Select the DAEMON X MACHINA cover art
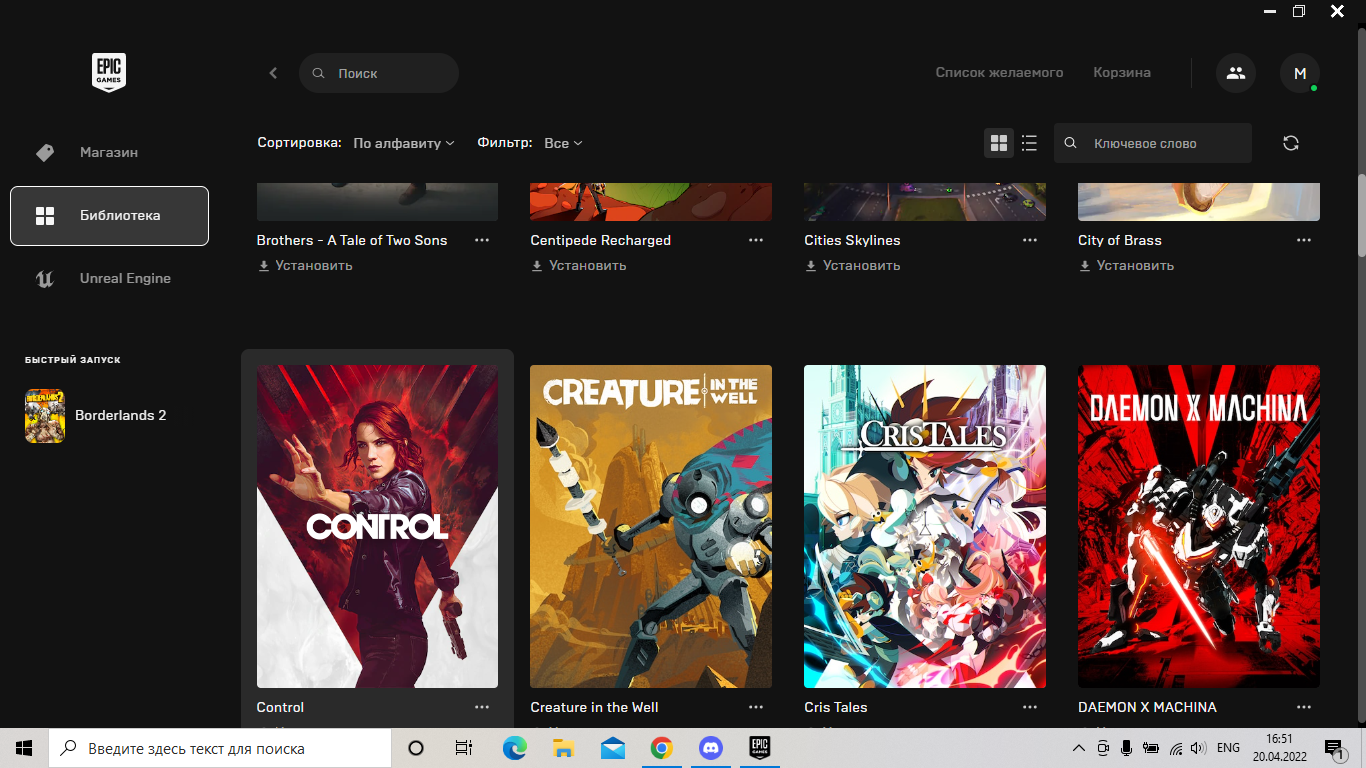This screenshot has height=768, width=1366. point(1199,526)
